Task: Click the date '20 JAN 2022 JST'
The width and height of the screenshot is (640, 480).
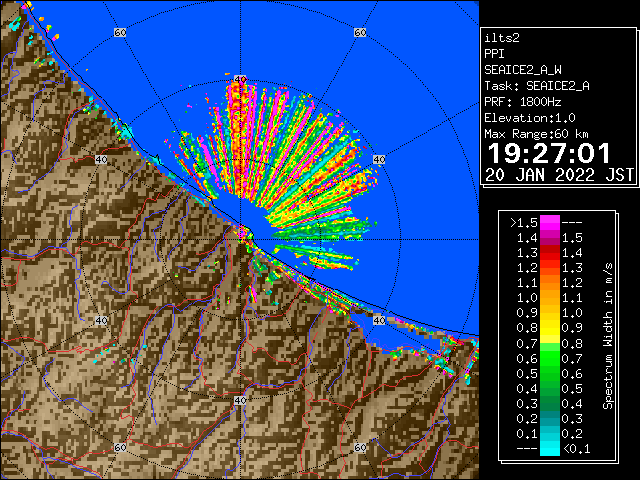Action: point(559,175)
